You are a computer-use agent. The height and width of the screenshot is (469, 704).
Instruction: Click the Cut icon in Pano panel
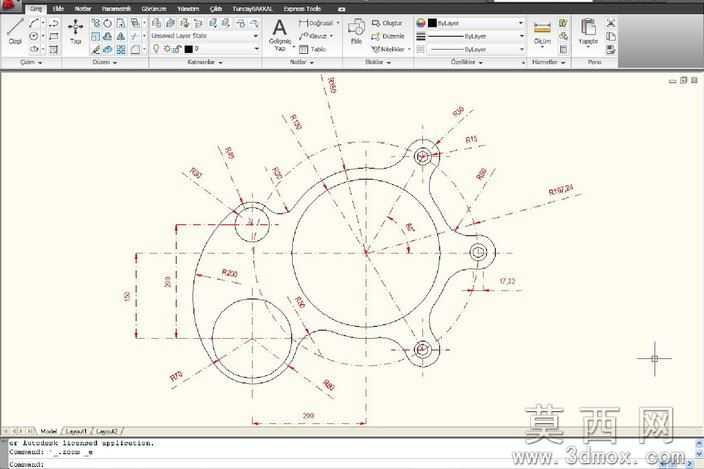coord(611,23)
